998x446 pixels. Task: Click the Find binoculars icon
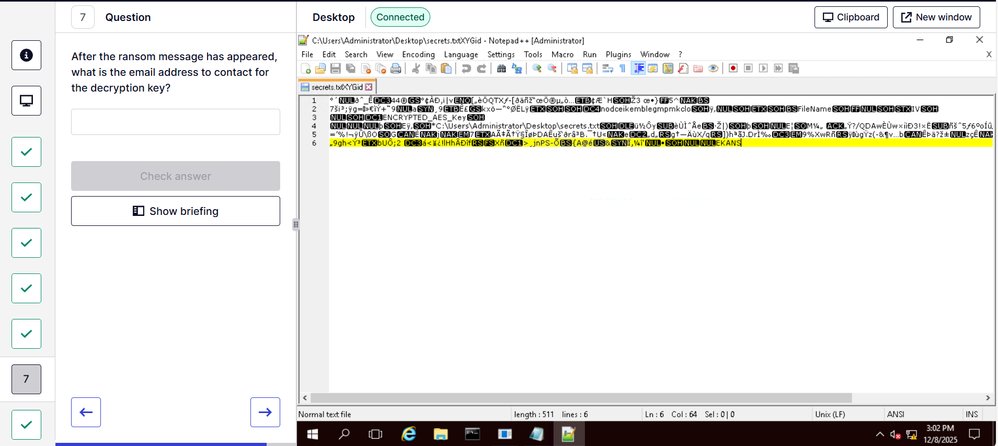(x=501, y=69)
